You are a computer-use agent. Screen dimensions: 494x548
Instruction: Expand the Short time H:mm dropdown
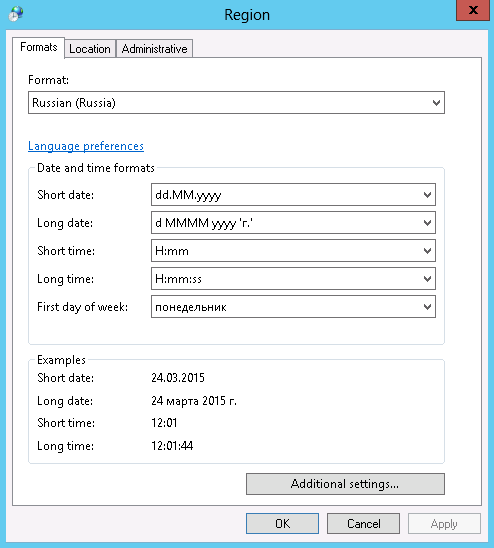tap(293, 251)
